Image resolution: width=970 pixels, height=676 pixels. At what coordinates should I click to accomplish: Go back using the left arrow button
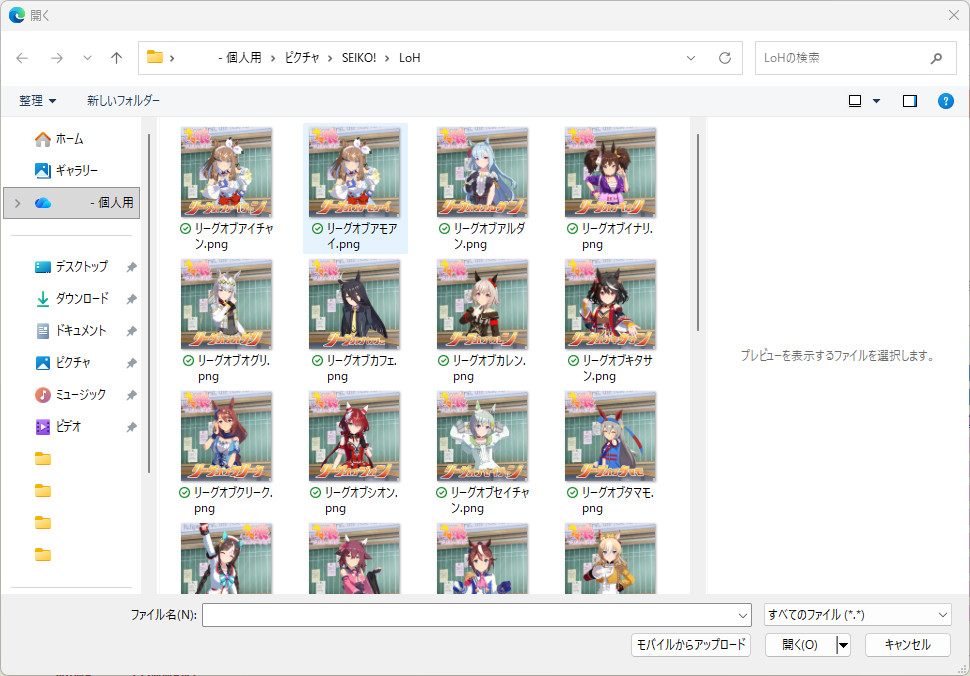point(22,58)
